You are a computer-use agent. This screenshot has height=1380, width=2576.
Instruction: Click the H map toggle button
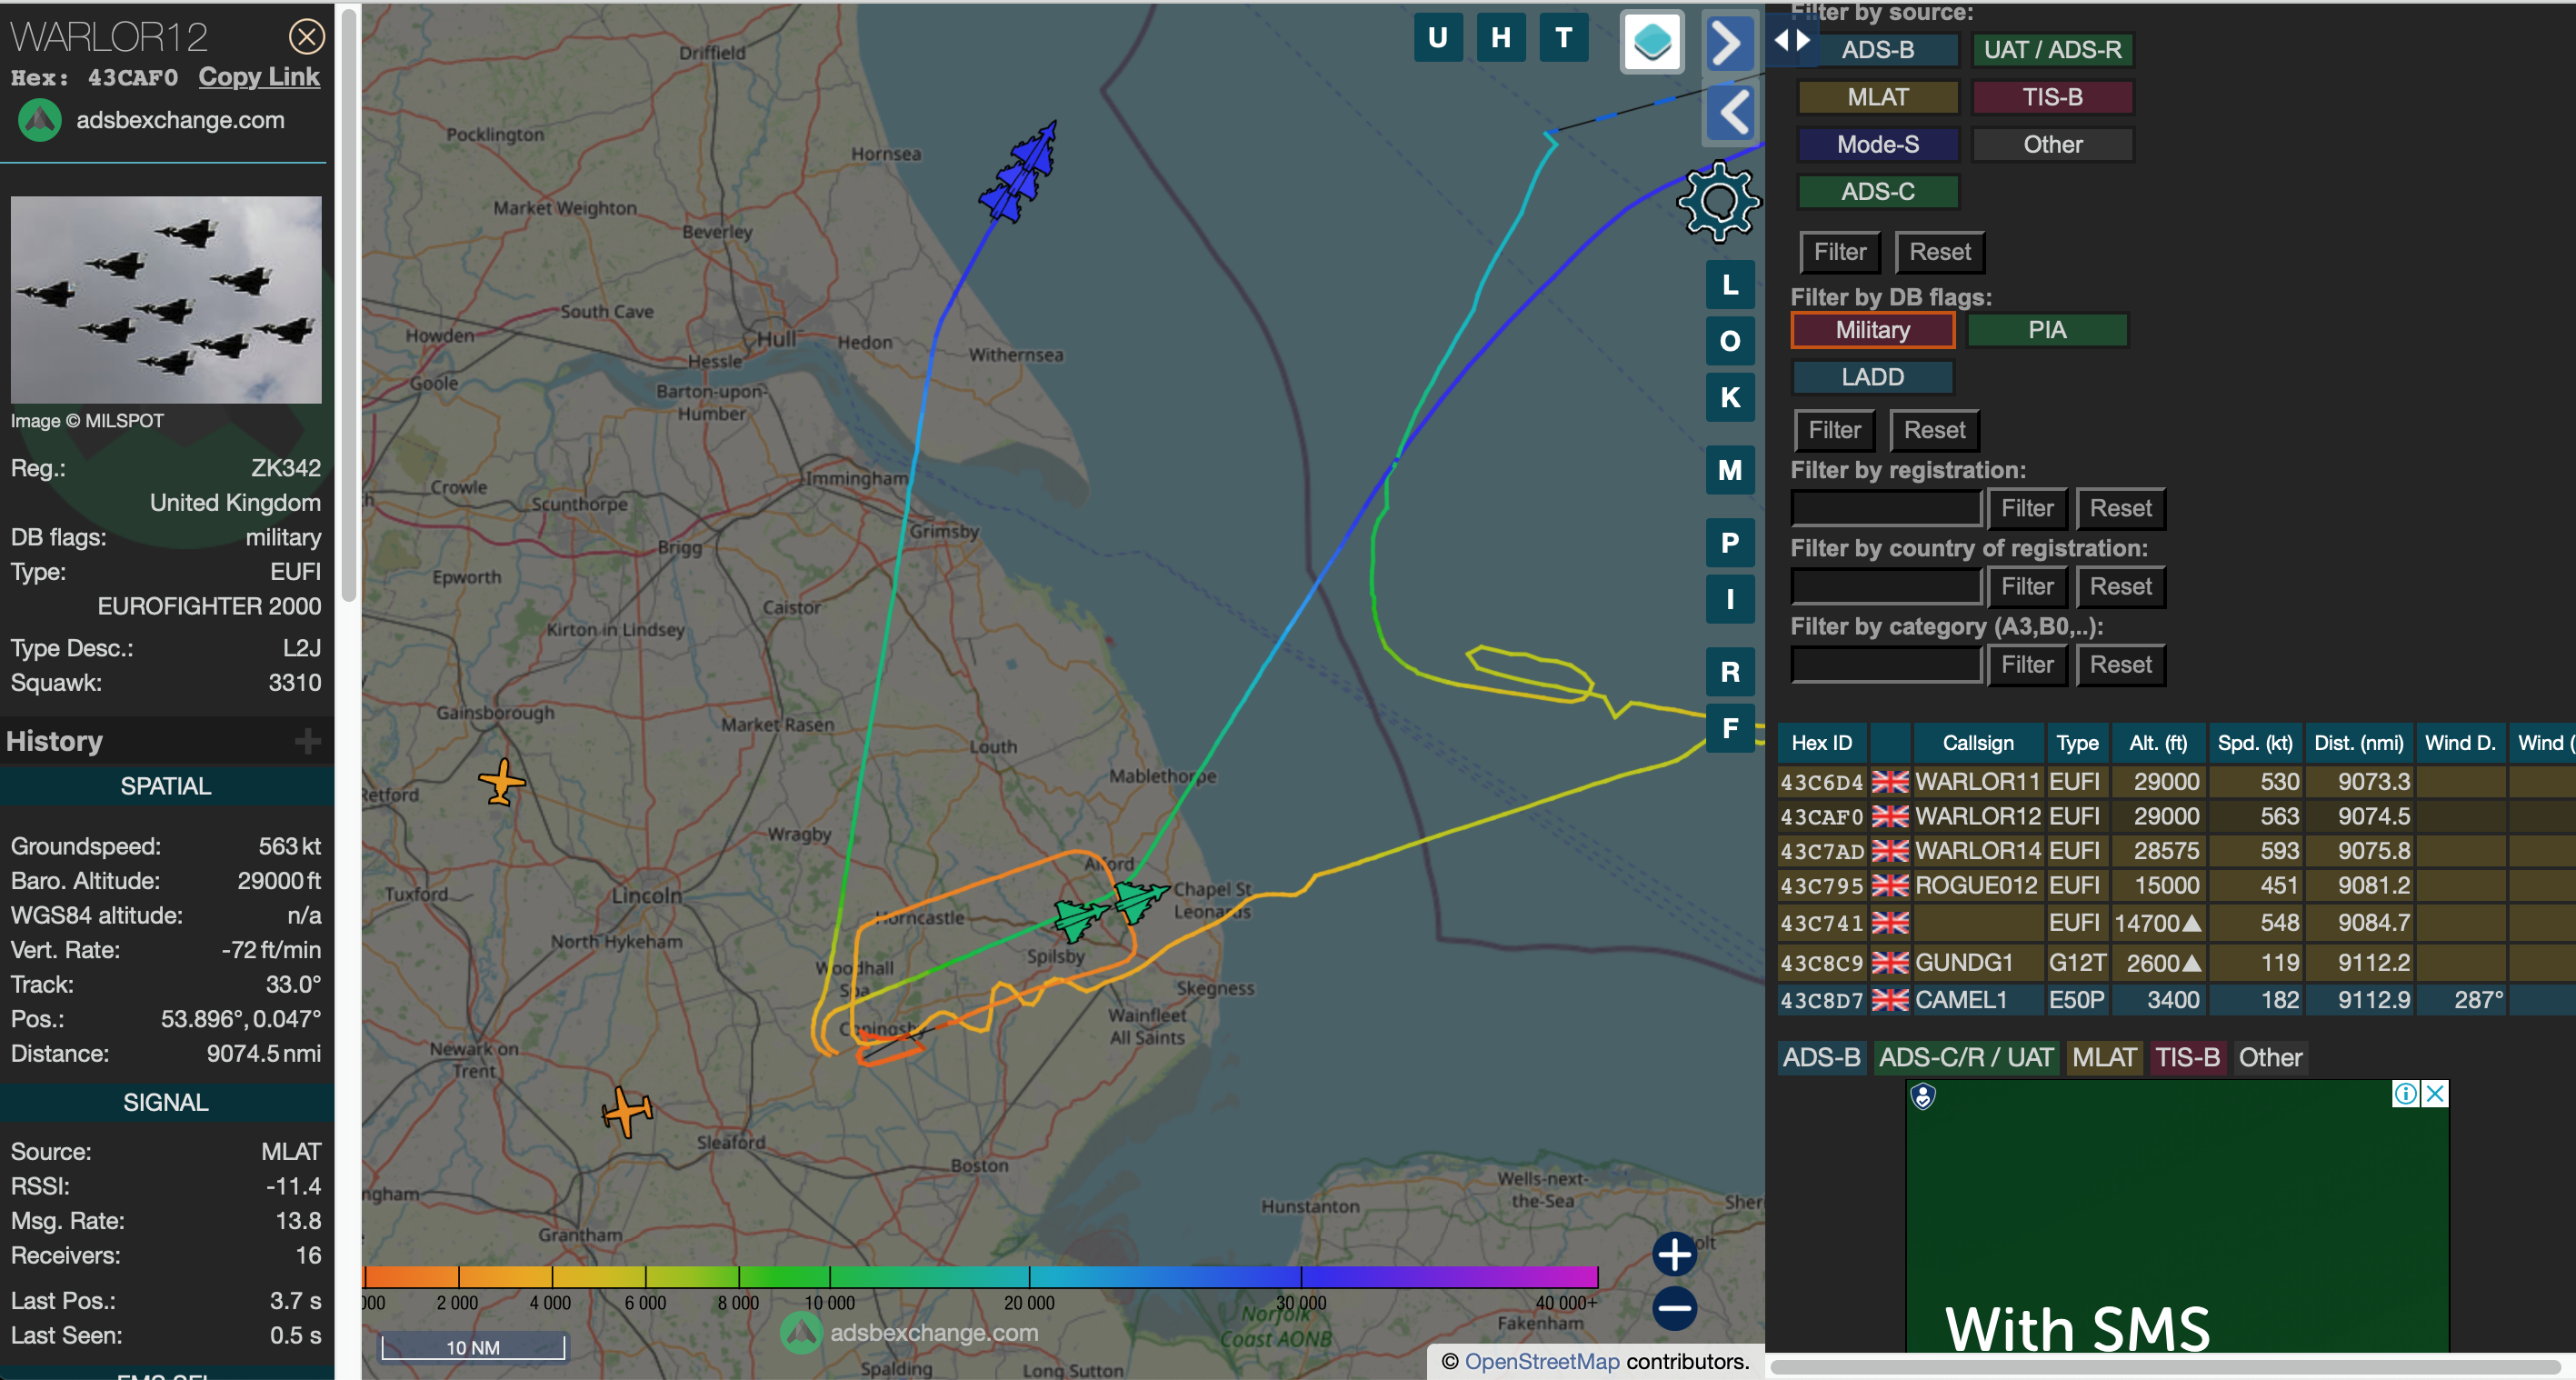pyautogui.click(x=1501, y=38)
